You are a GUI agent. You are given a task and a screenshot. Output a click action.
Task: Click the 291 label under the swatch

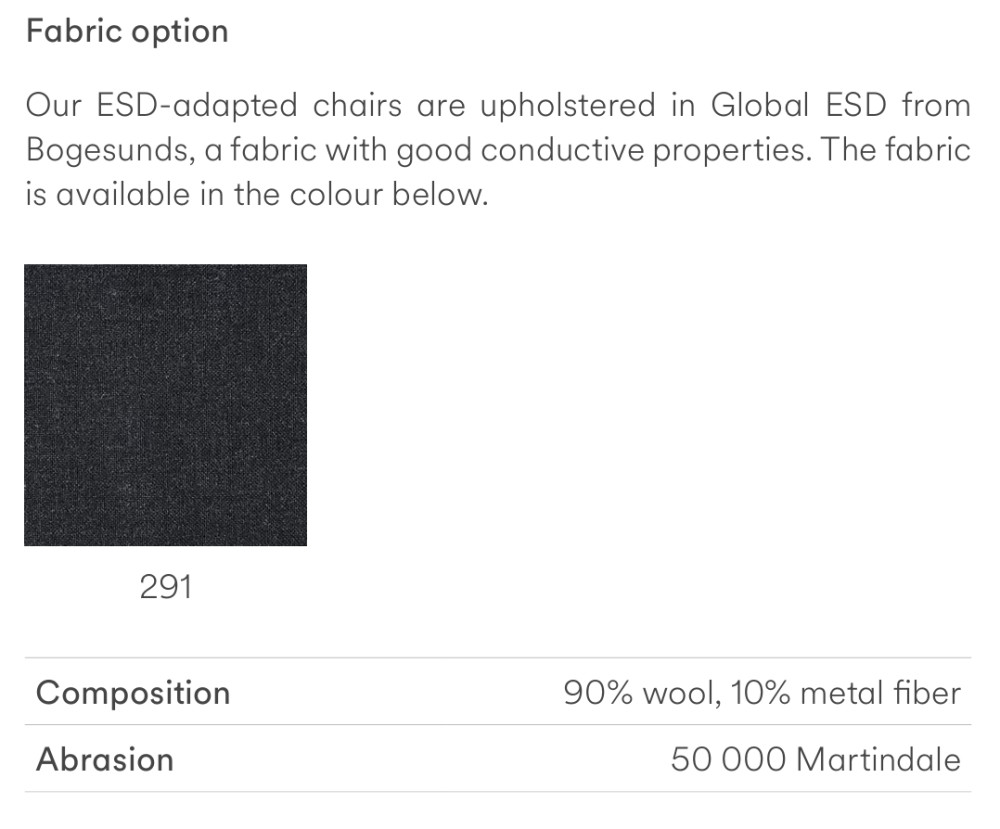click(x=165, y=587)
